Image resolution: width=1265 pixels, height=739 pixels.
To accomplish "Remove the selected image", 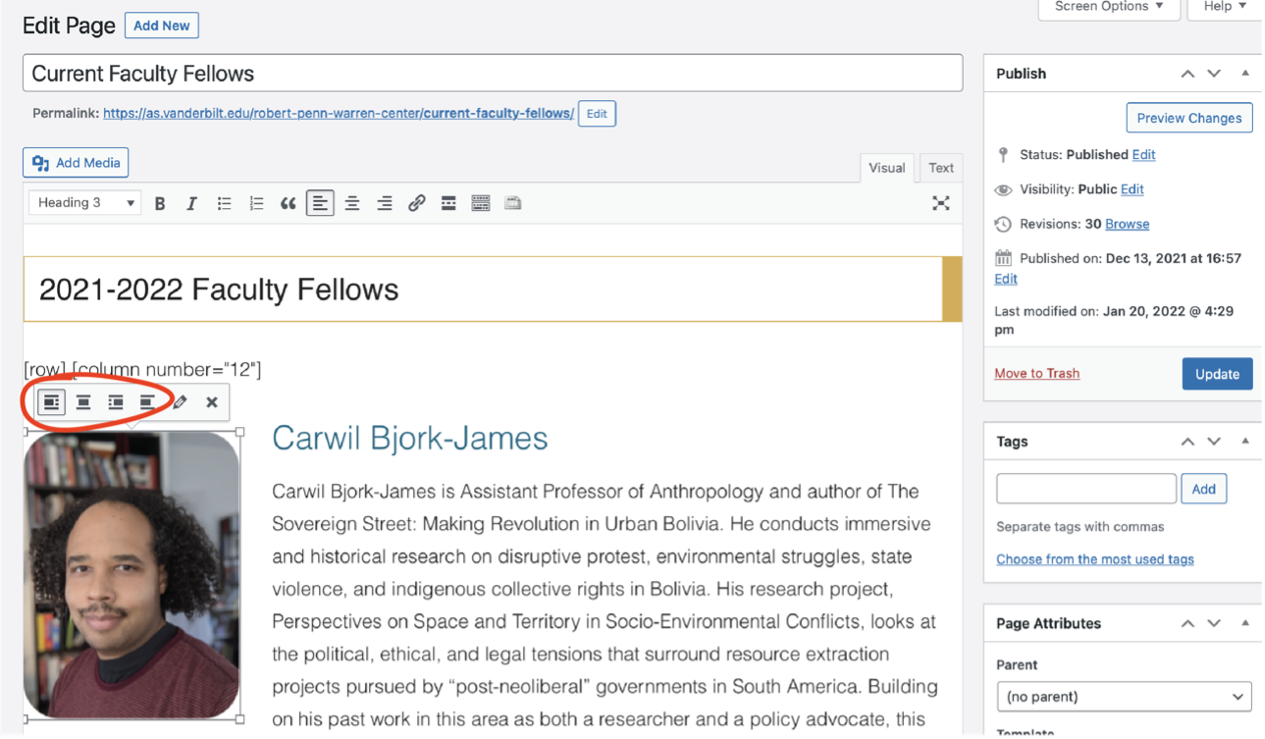I will (x=212, y=402).
